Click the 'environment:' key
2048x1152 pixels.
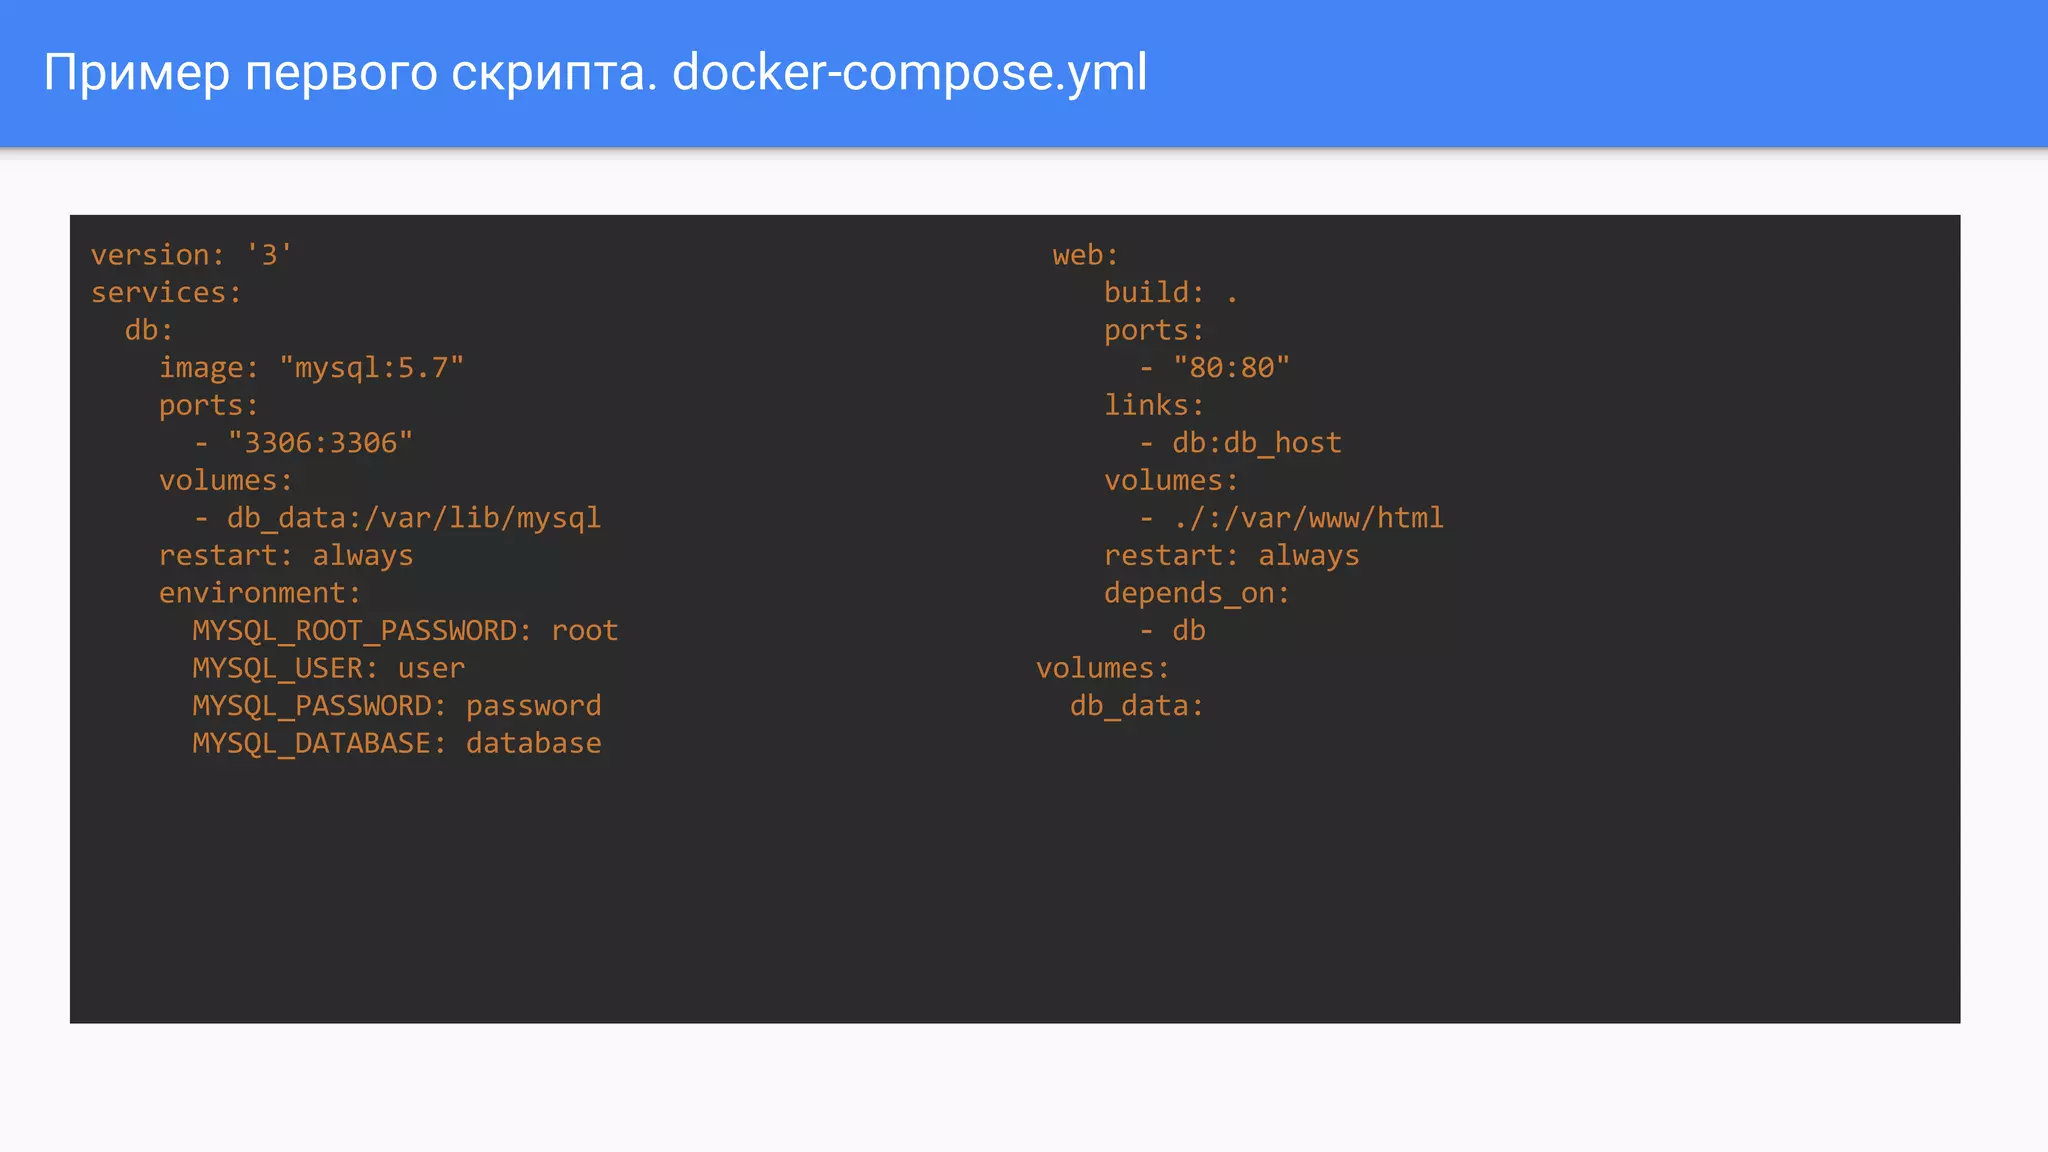(x=260, y=593)
